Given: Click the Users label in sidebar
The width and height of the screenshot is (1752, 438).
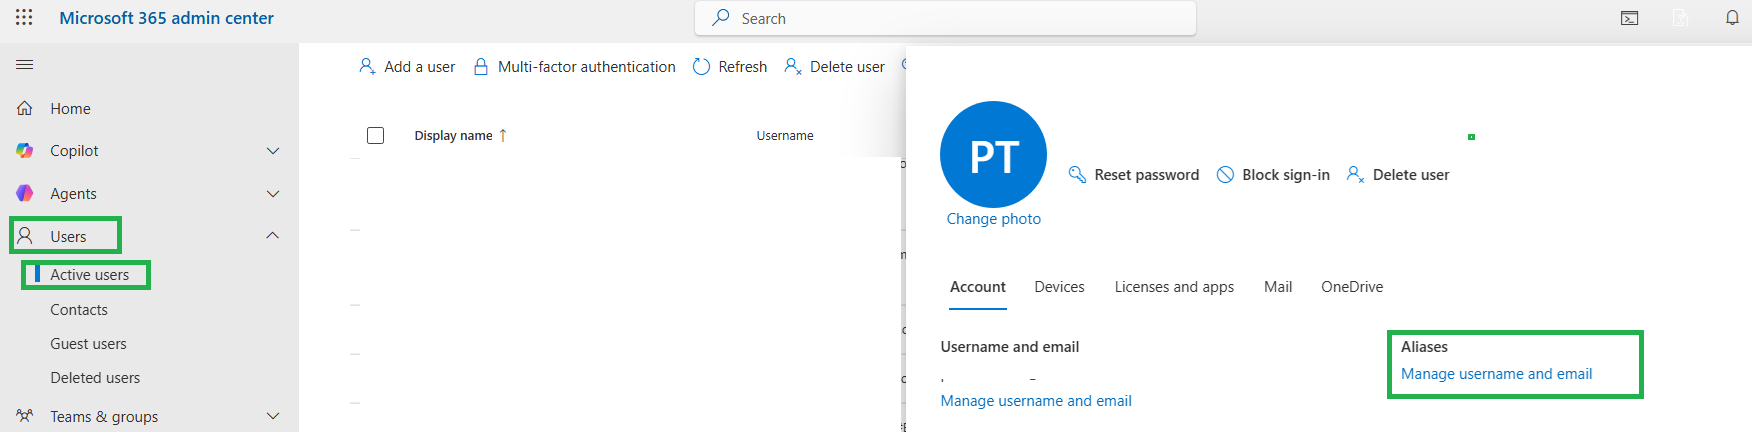Looking at the screenshot, I should point(68,236).
